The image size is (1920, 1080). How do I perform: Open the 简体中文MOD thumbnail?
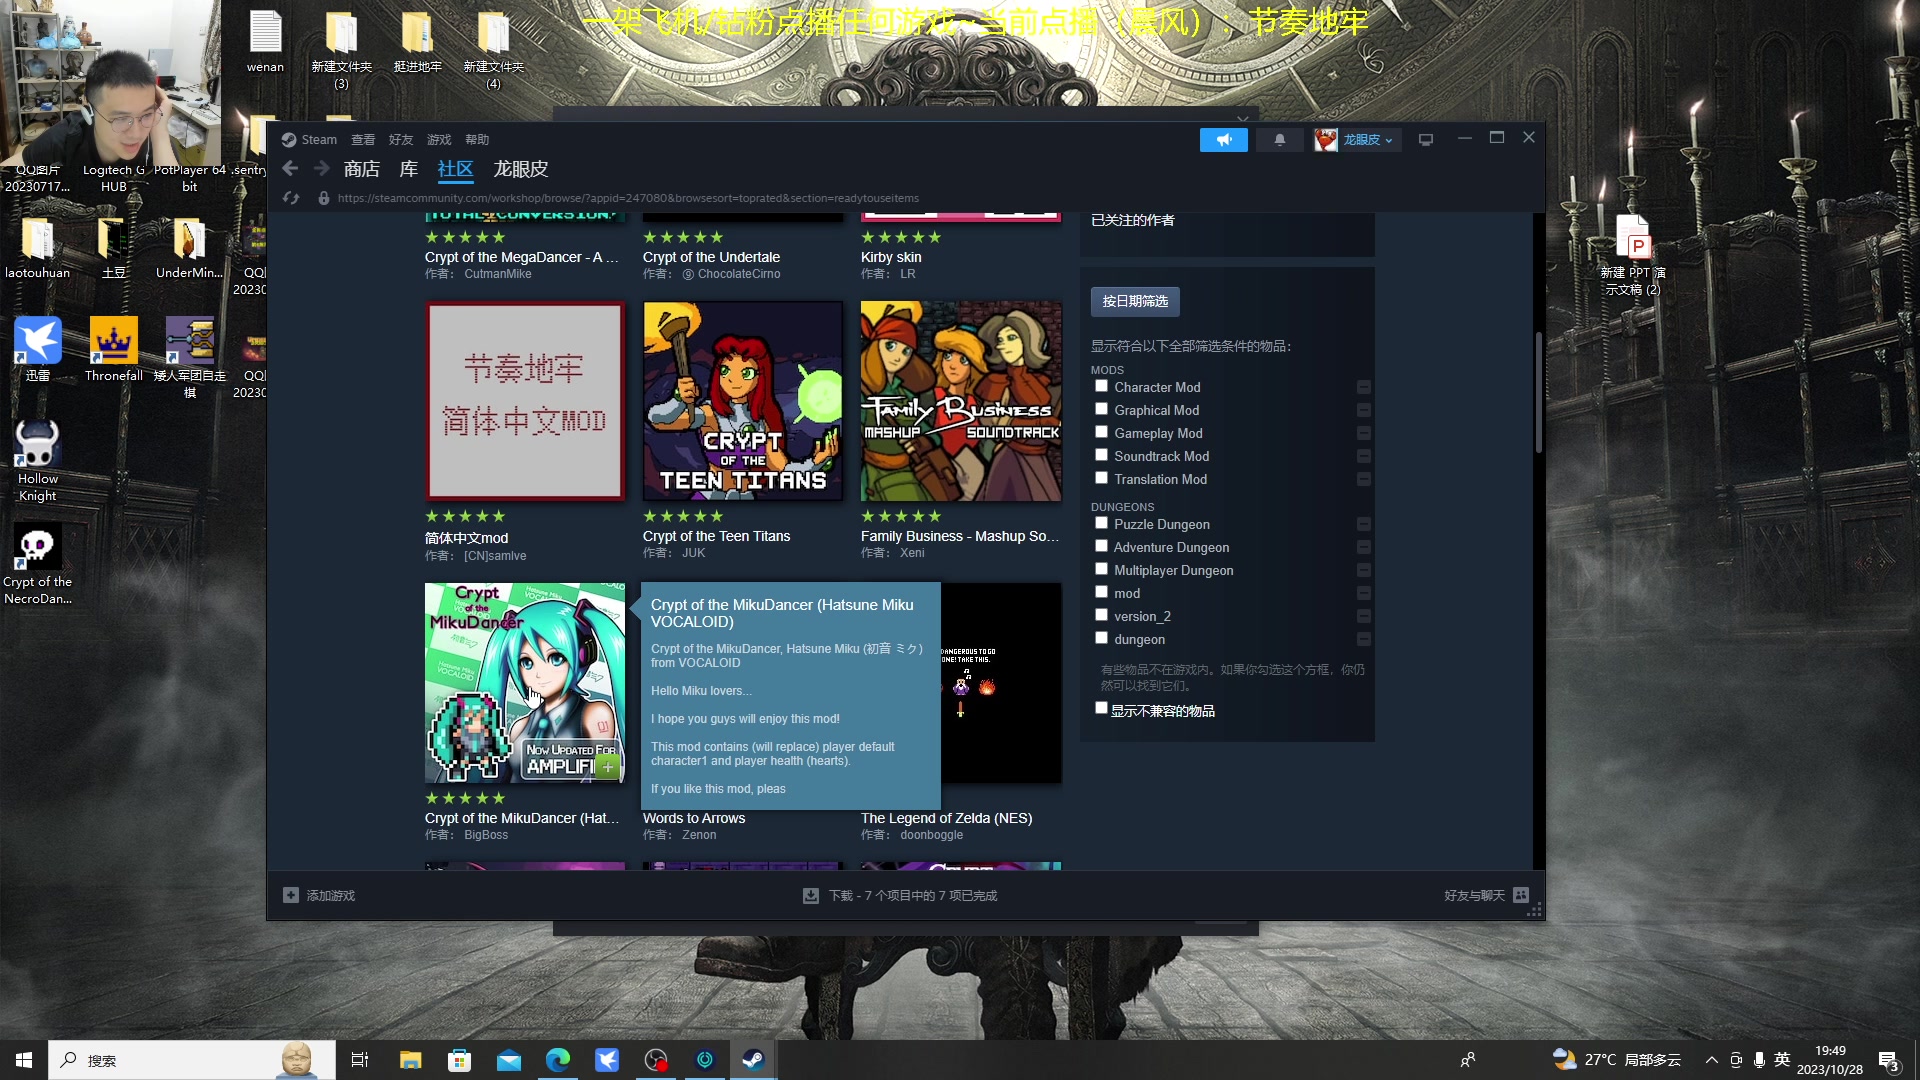coord(525,401)
